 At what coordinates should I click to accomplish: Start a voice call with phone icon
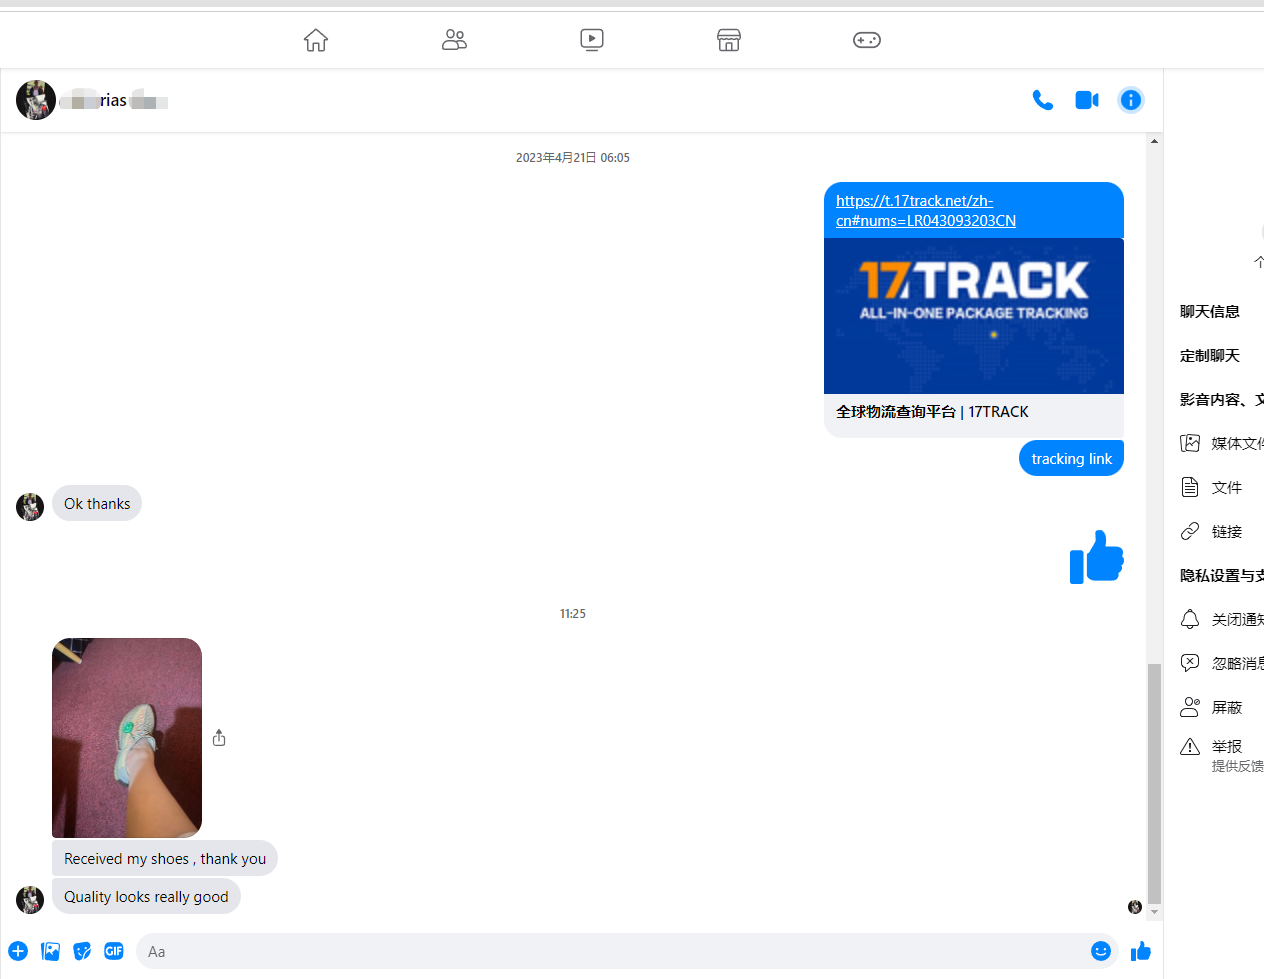(1042, 100)
